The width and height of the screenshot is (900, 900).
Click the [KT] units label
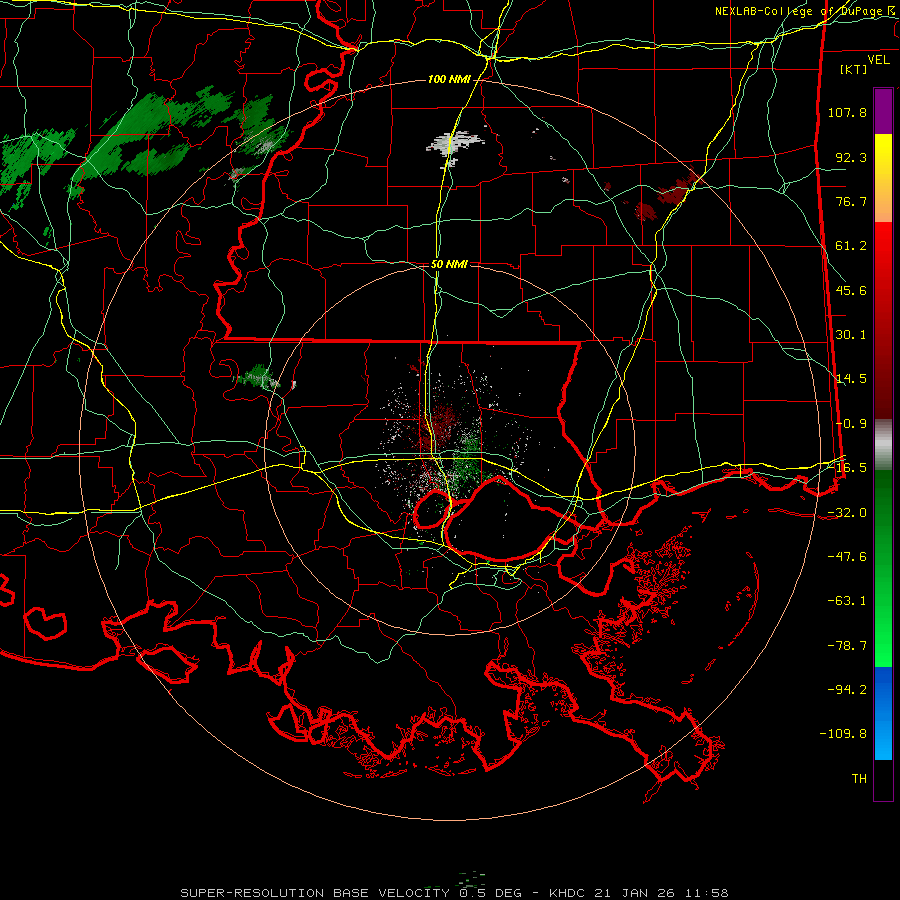(854, 69)
